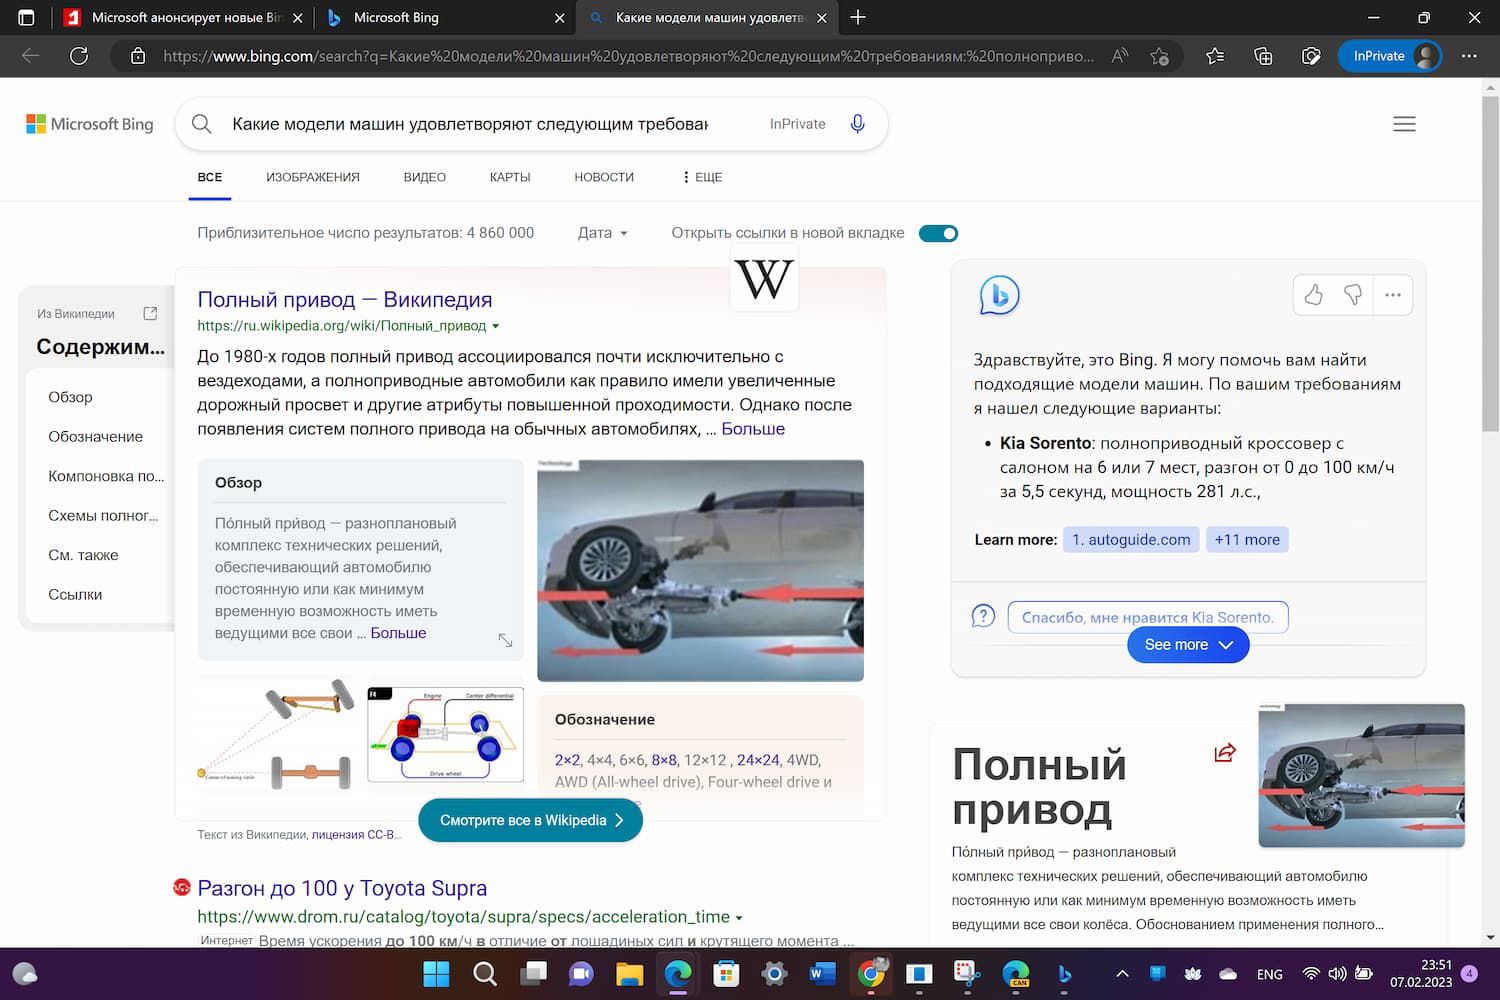Click the Bing chat logo icon in answer panel
The image size is (1500, 1000).
coord(999,295)
